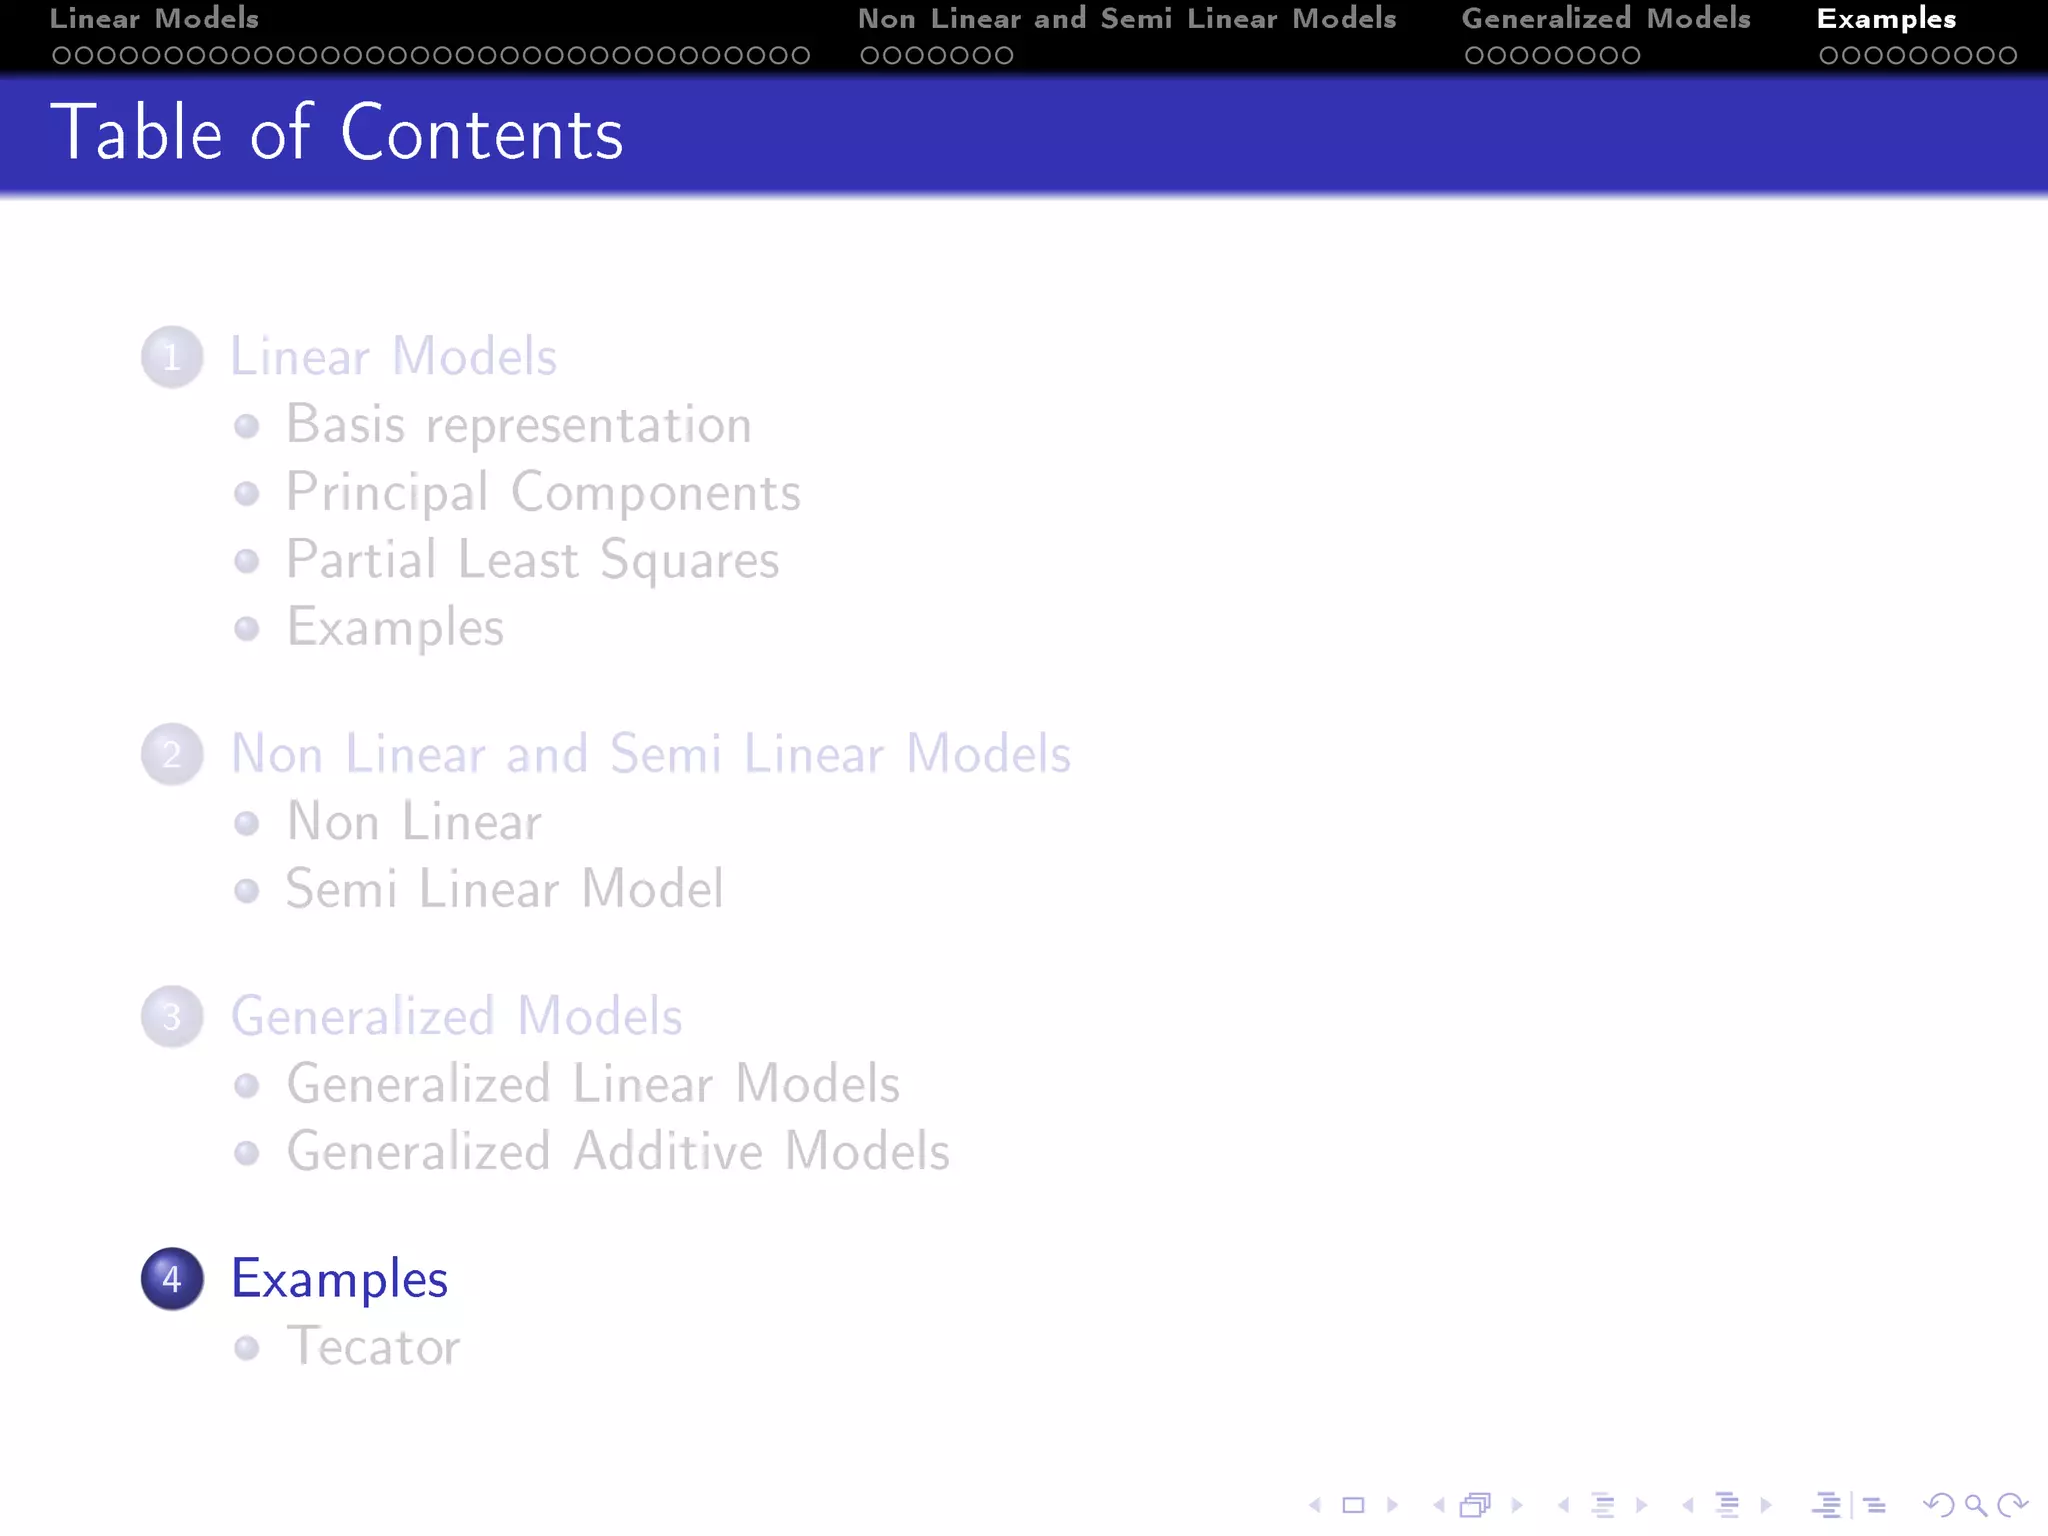Jump to Semi Linear Model subsection
This screenshot has width=2048, height=1536.
pos(505,889)
